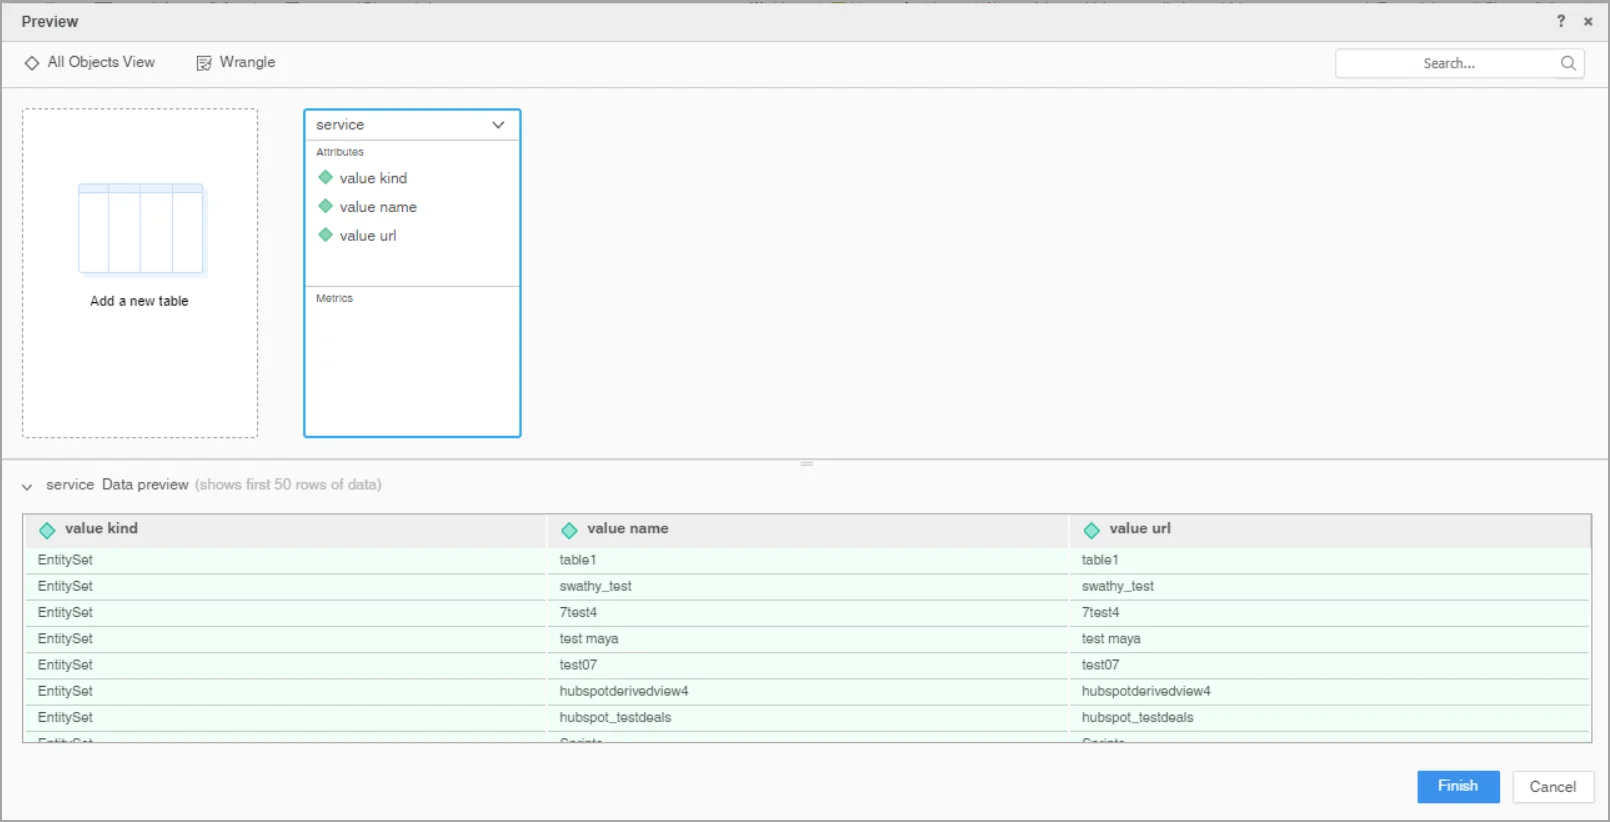Select the Add a new table label
Screen dimensions: 1610x822
pos(139,301)
